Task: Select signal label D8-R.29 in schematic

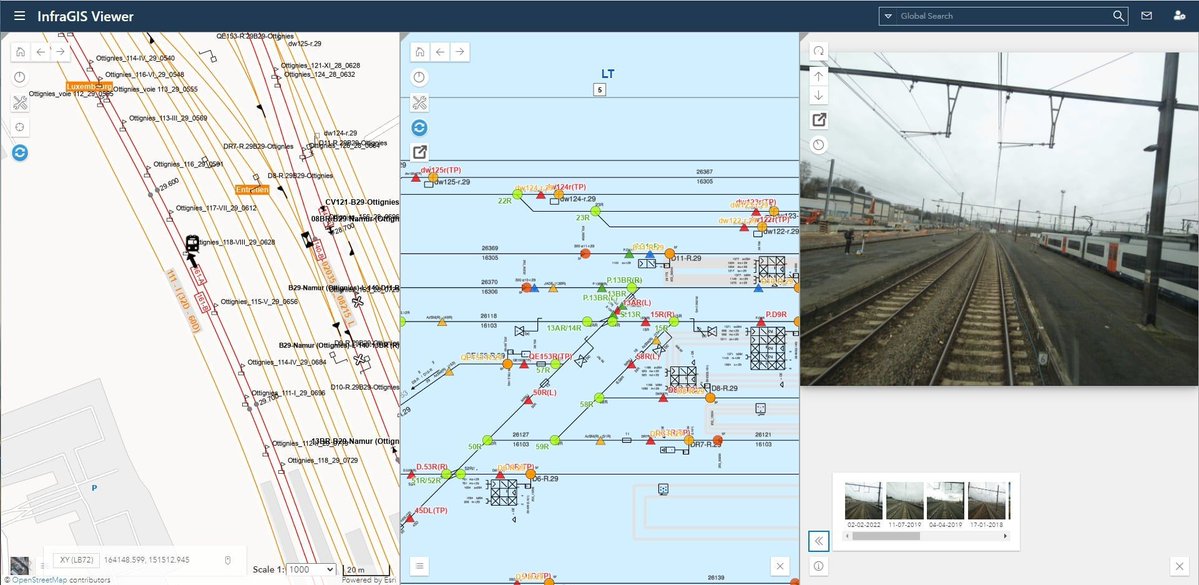Action: pyautogui.click(x=724, y=389)
